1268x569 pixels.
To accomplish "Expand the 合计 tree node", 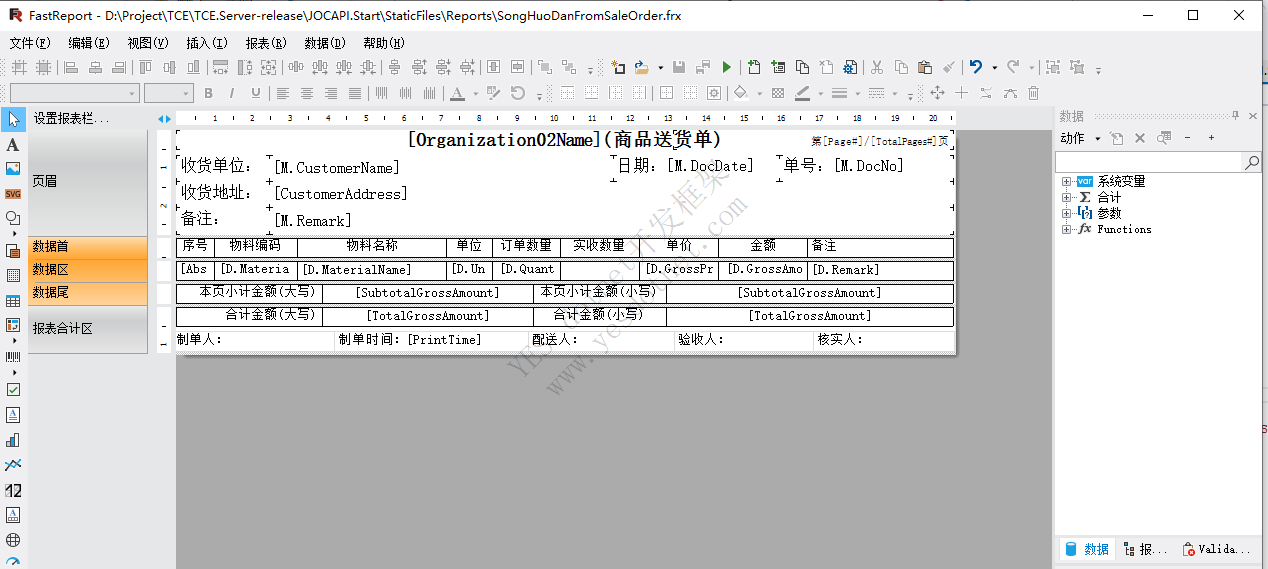I will pyautogui.click(x=1067, y=197).
